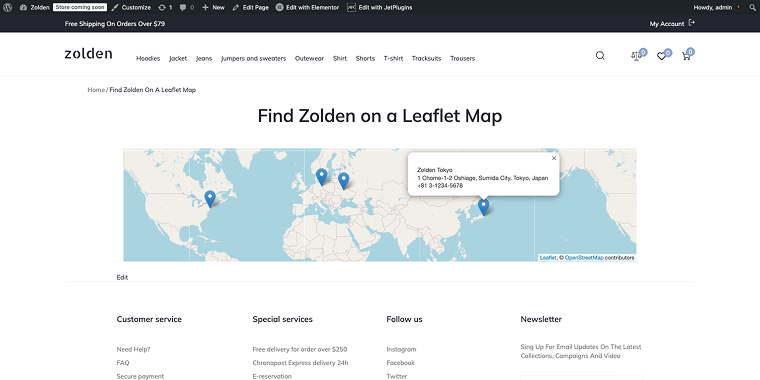Image resolution: width=760 pixels, height=380 pixels.
Task: Open the Tracksuits category
Action: tap(427, 58)
